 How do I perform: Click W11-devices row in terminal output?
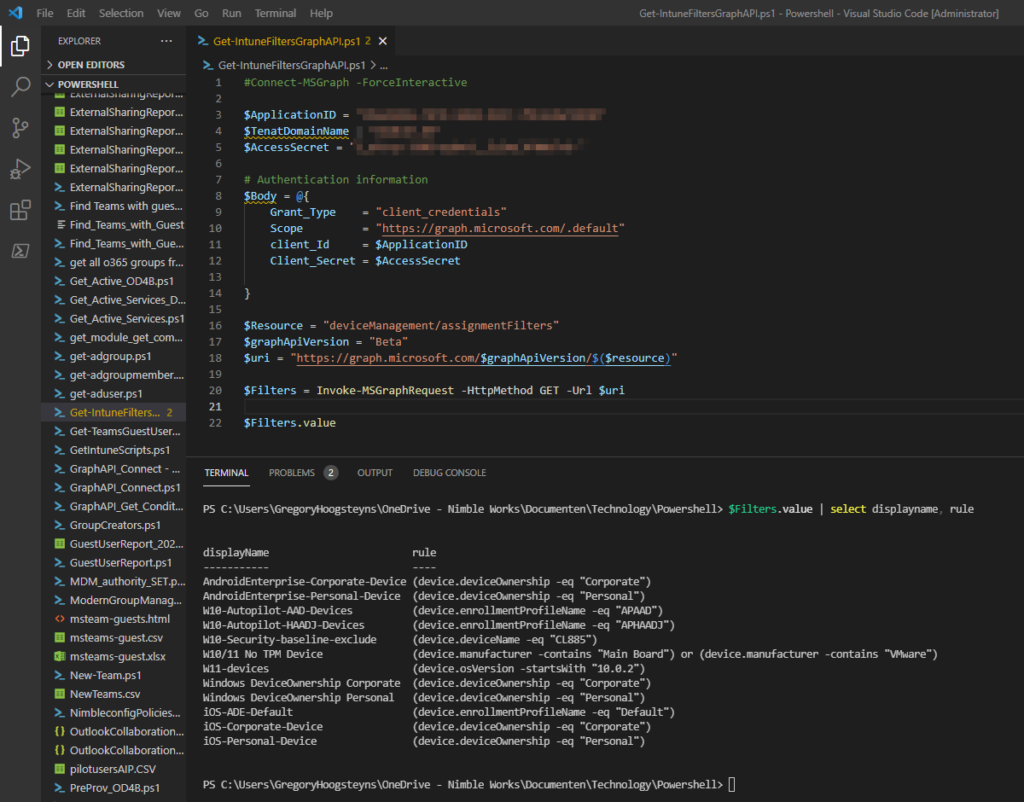[424, 668]
